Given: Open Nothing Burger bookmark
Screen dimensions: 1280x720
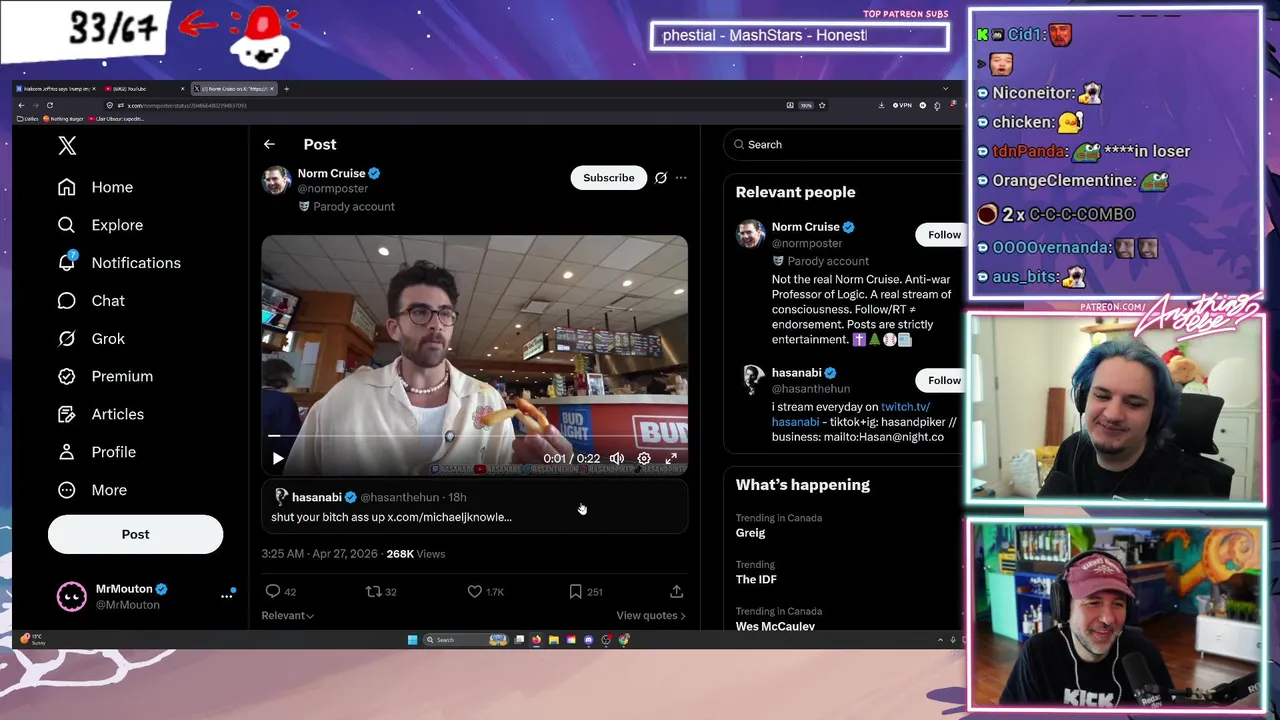Looking at the screenshot, I should coord(64,119).
